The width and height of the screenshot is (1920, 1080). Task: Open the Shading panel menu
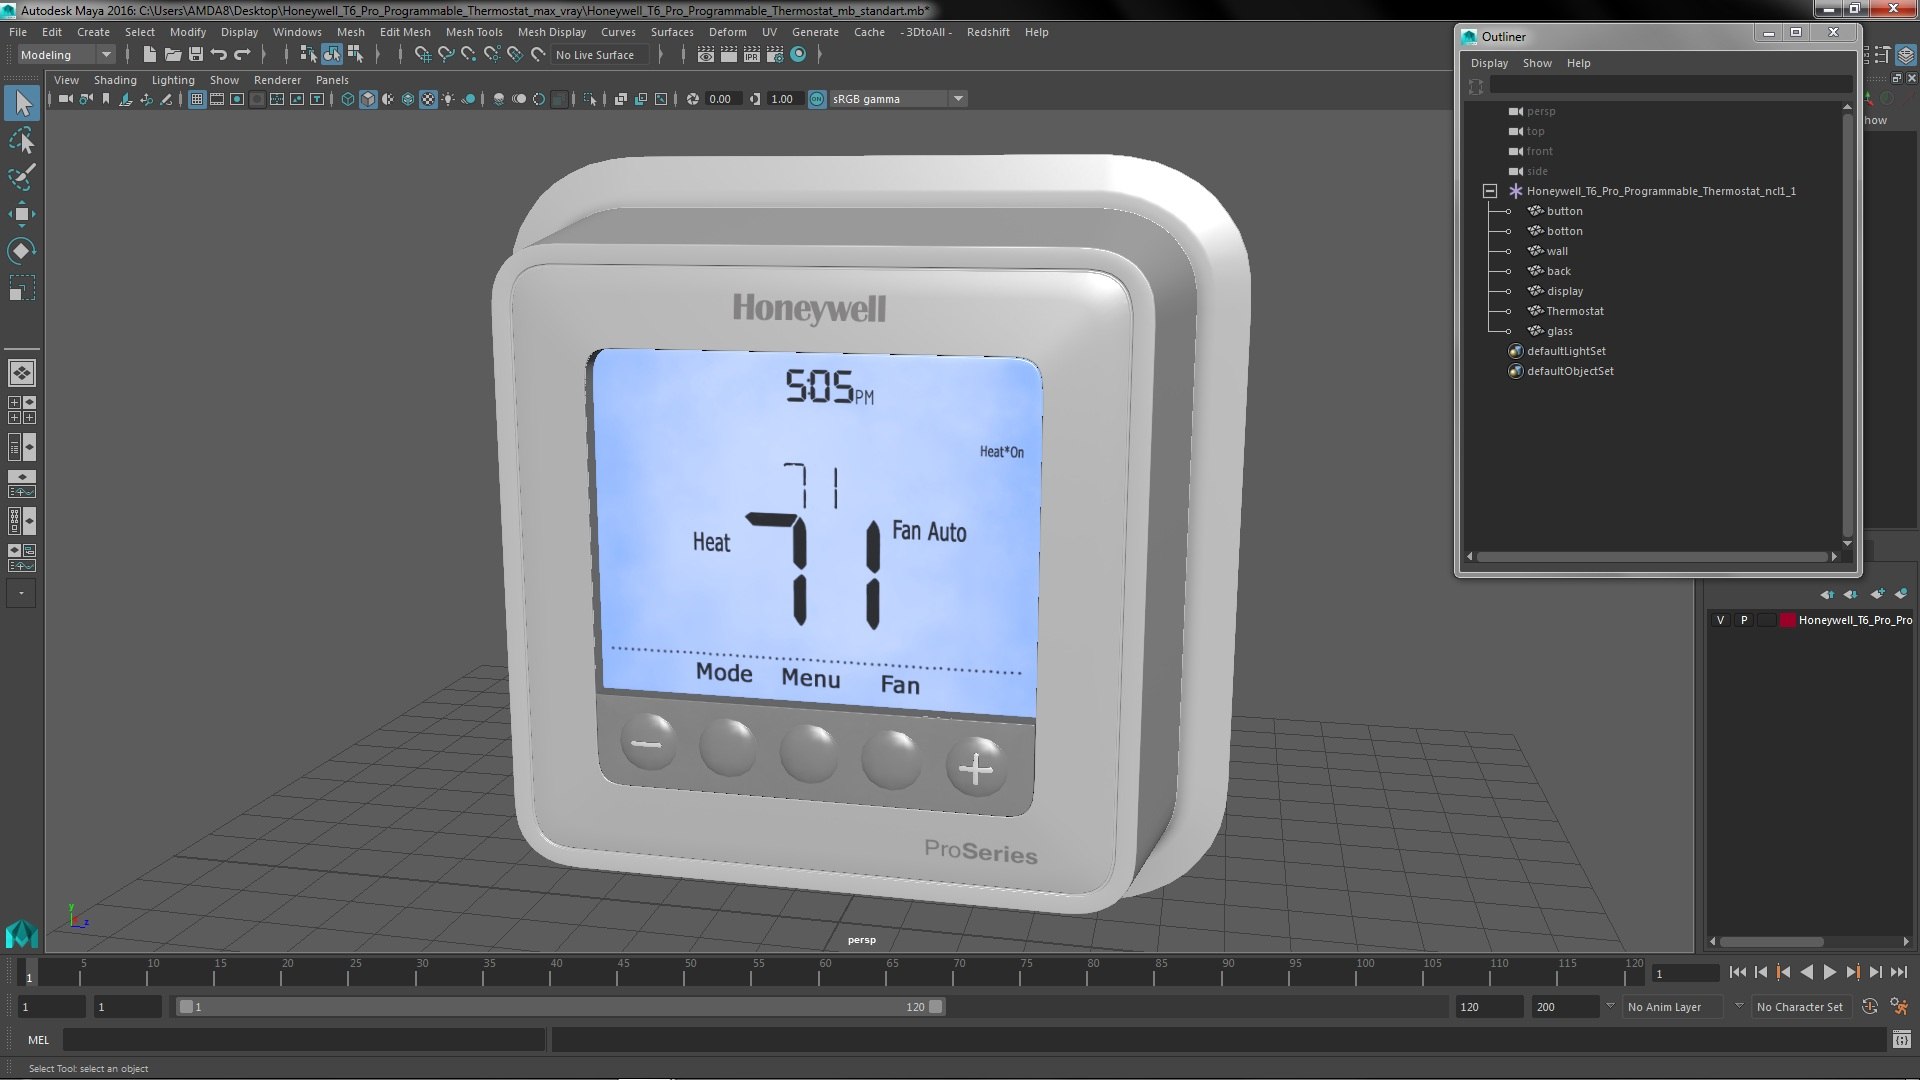115,80
